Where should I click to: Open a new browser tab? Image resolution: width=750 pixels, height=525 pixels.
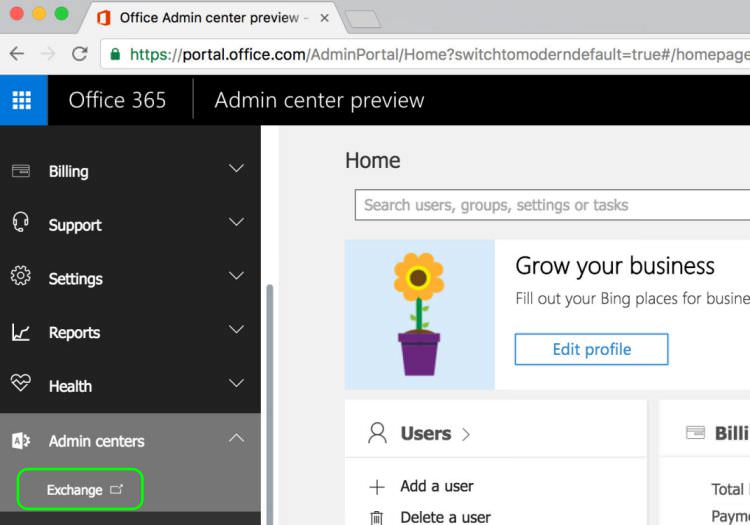[x=363, y=19]
